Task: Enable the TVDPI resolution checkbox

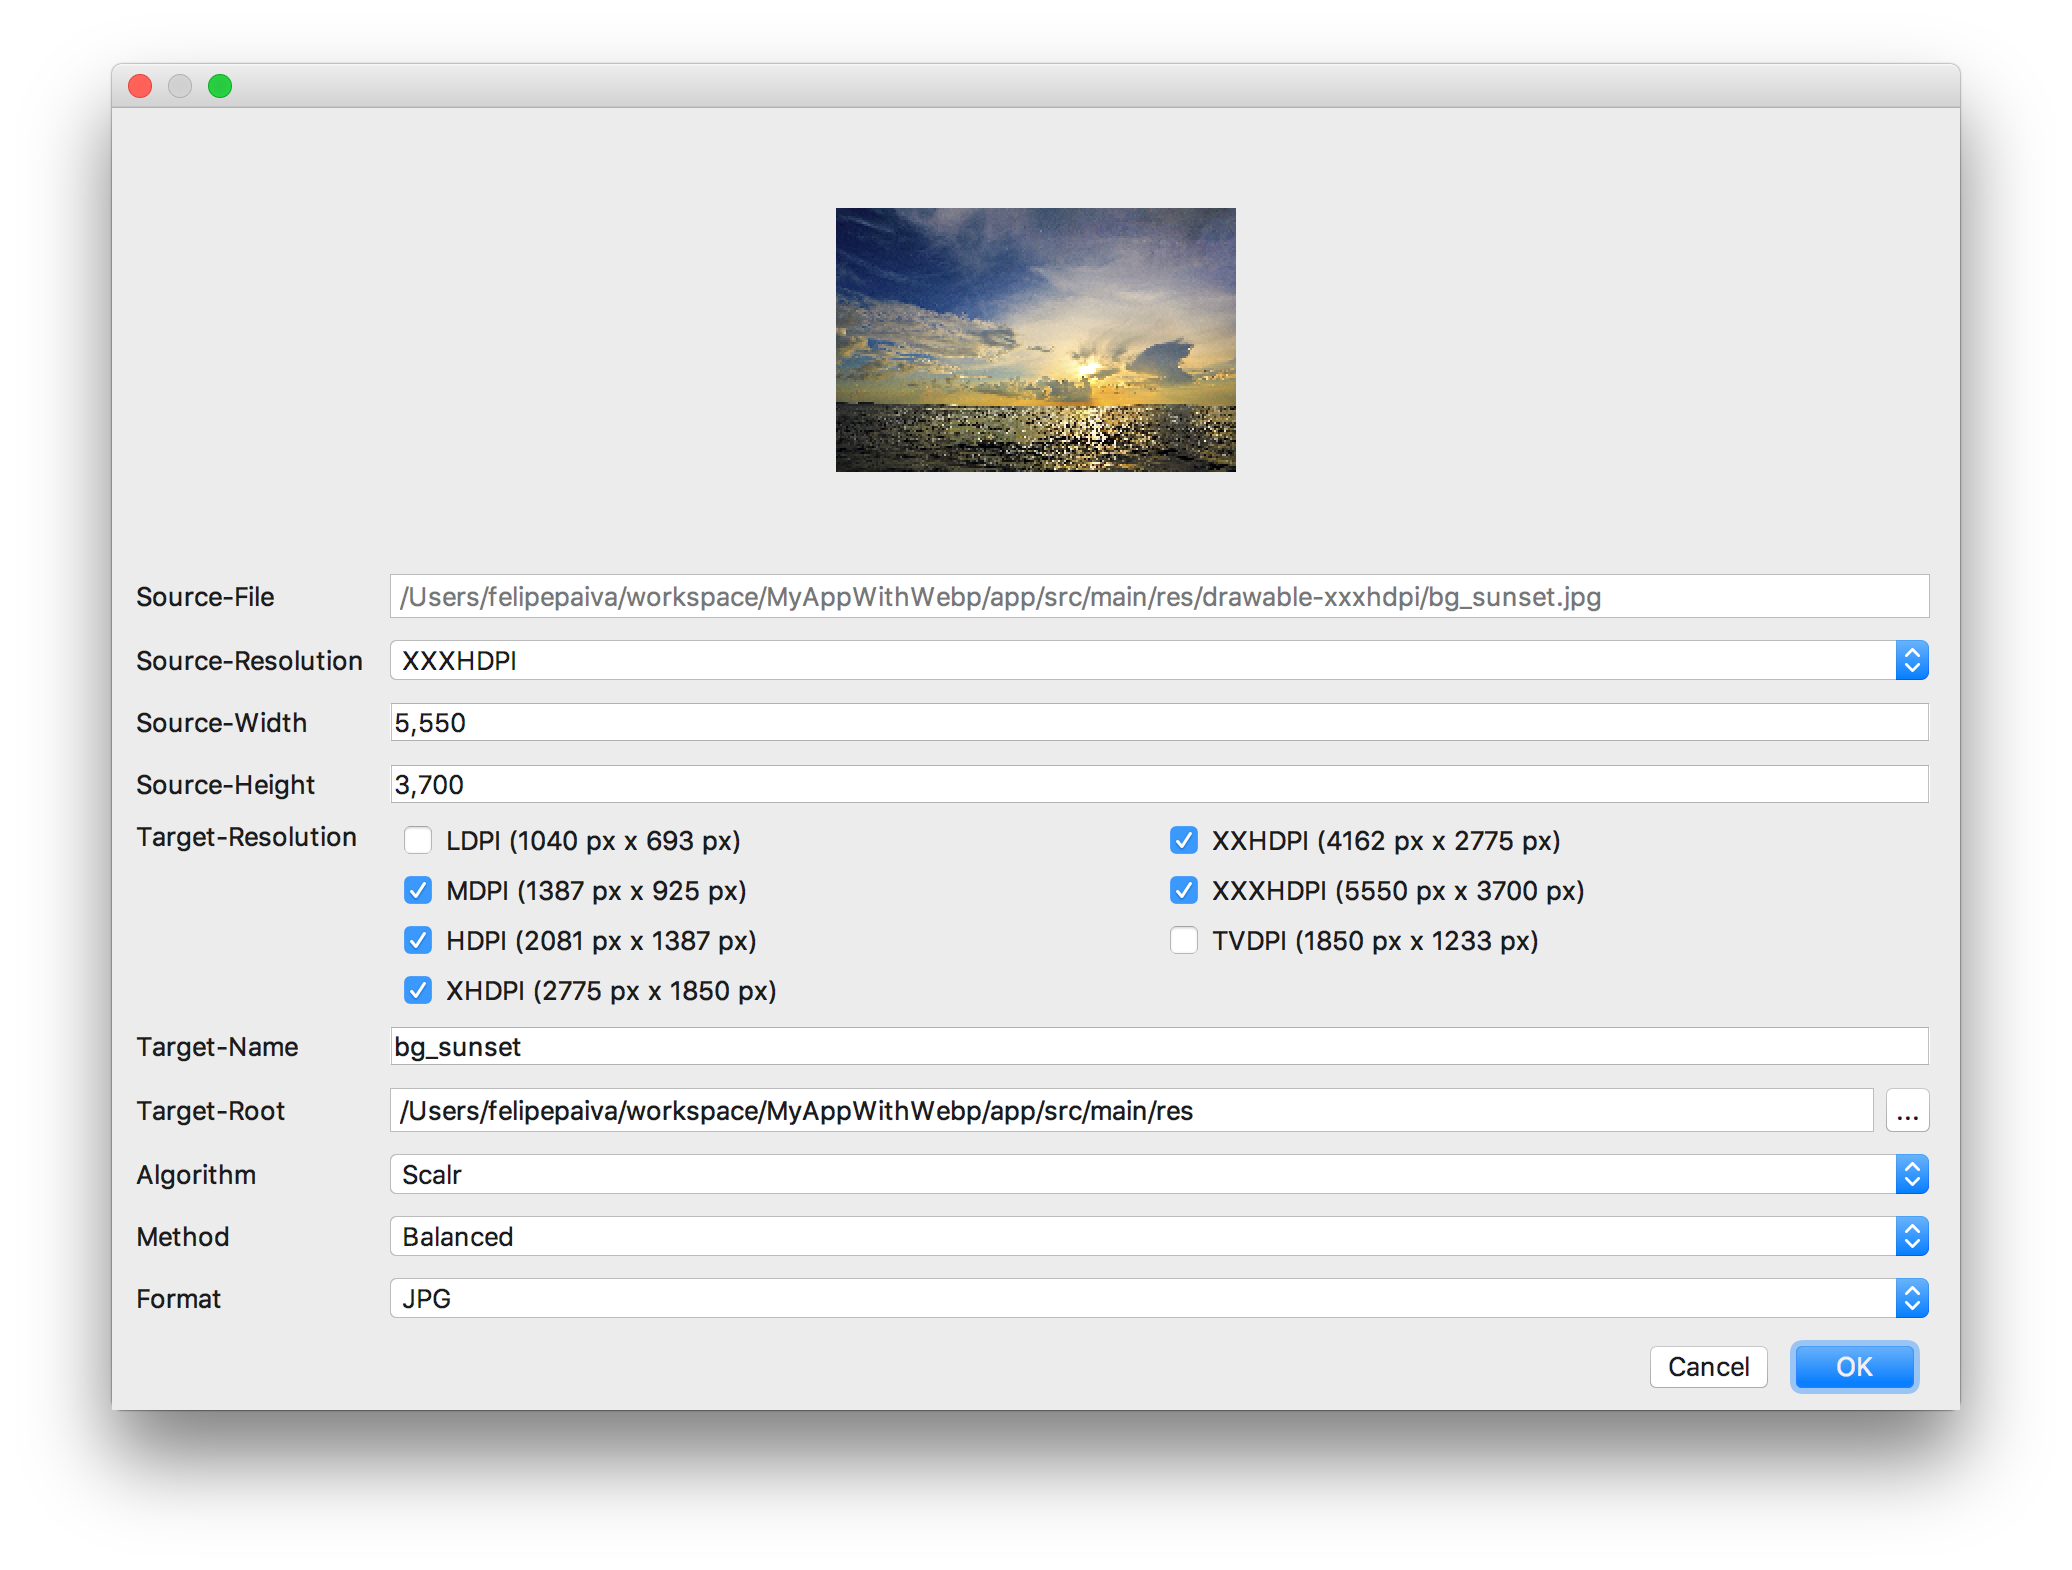Action: (1184, 940)
